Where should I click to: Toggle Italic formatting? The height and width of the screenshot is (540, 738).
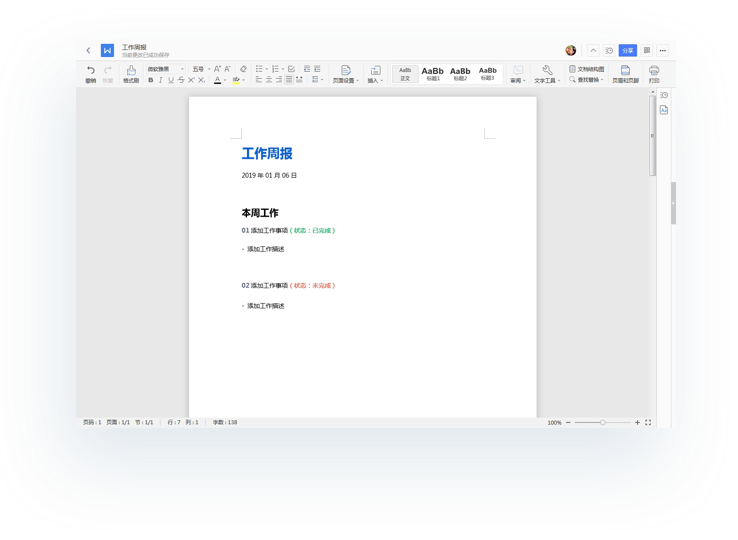click(x=160, y=80)
